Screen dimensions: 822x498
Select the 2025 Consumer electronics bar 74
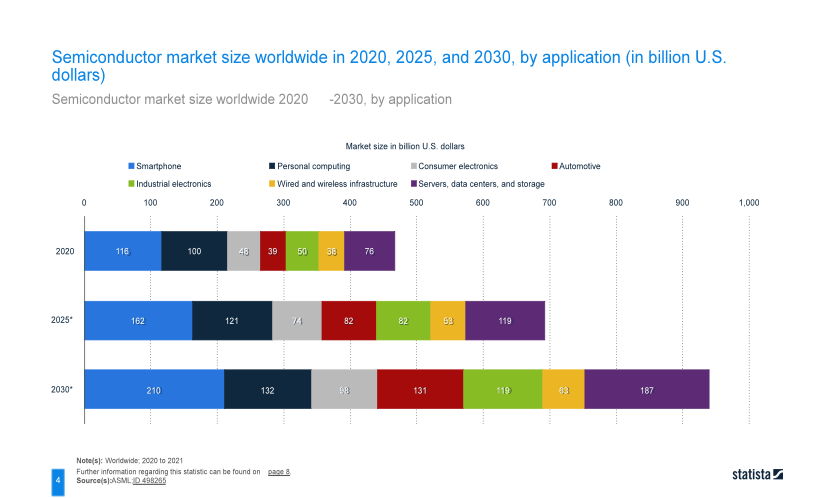pos(297,320)
